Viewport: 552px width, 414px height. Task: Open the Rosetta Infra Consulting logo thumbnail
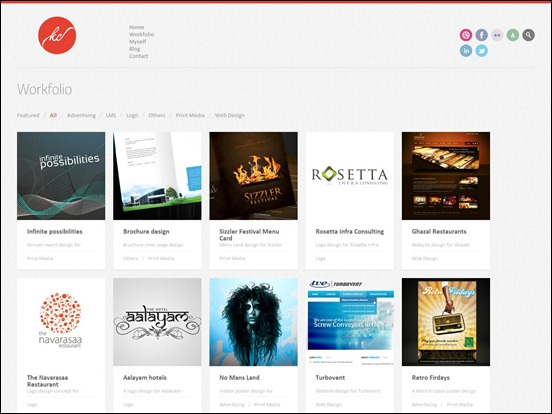pyautogui.click(x=350, y=176)
